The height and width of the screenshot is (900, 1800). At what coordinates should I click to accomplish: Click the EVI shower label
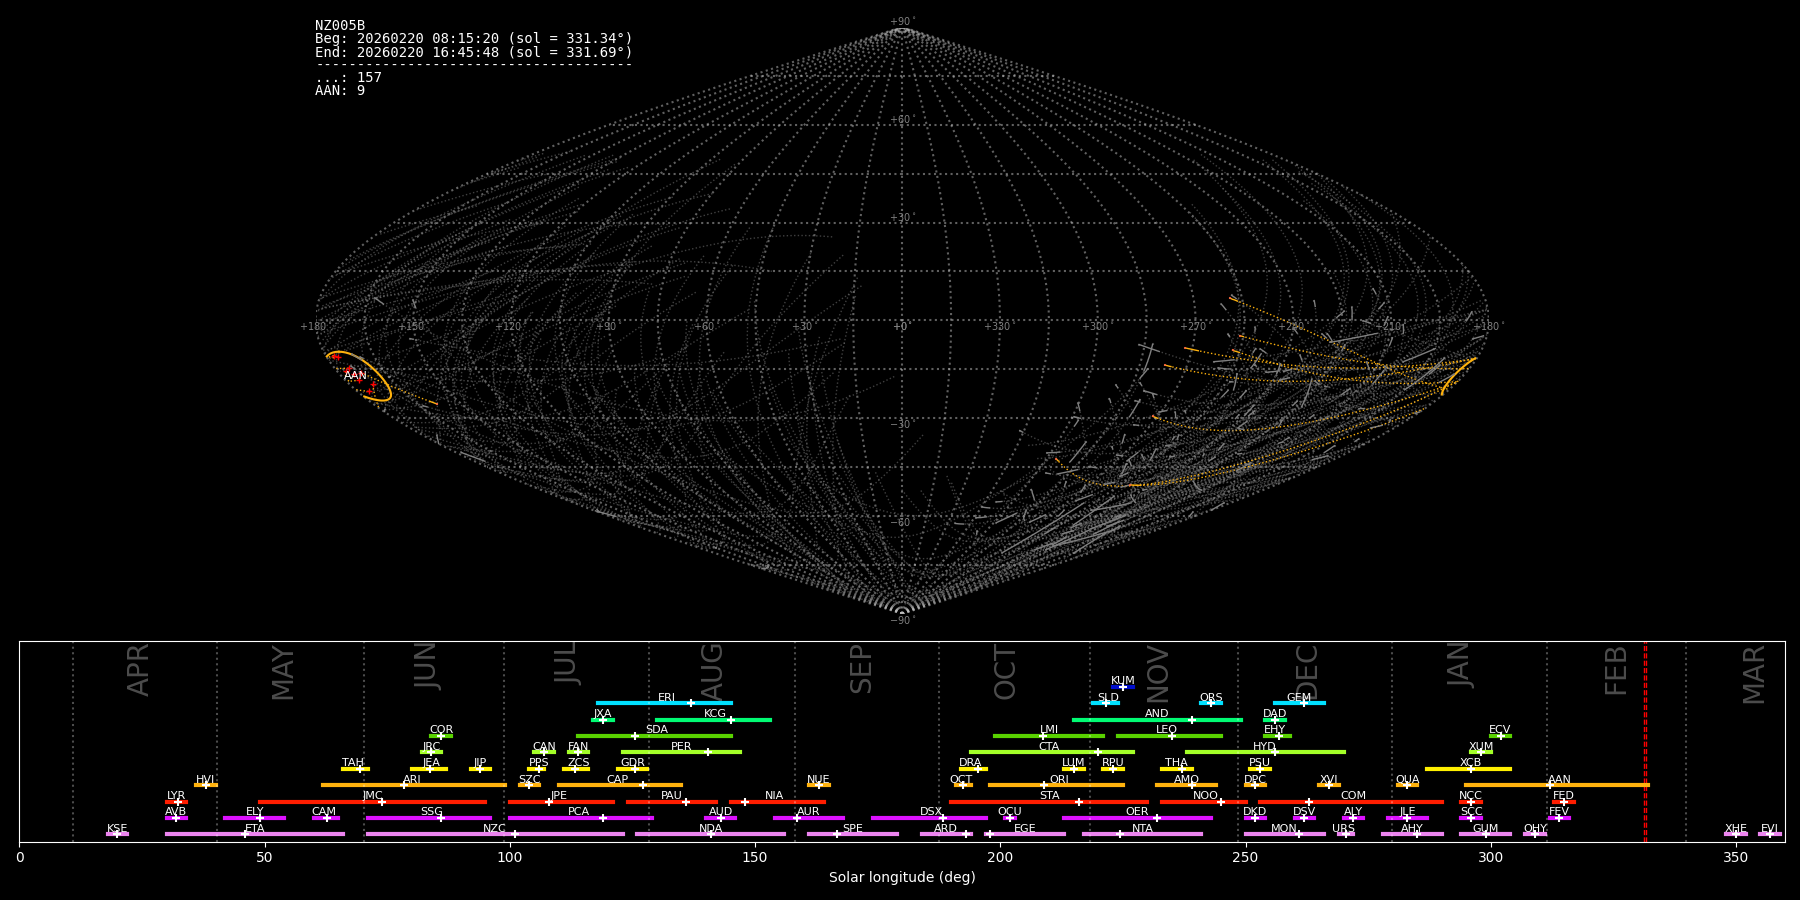click(x=1769, y=829)
